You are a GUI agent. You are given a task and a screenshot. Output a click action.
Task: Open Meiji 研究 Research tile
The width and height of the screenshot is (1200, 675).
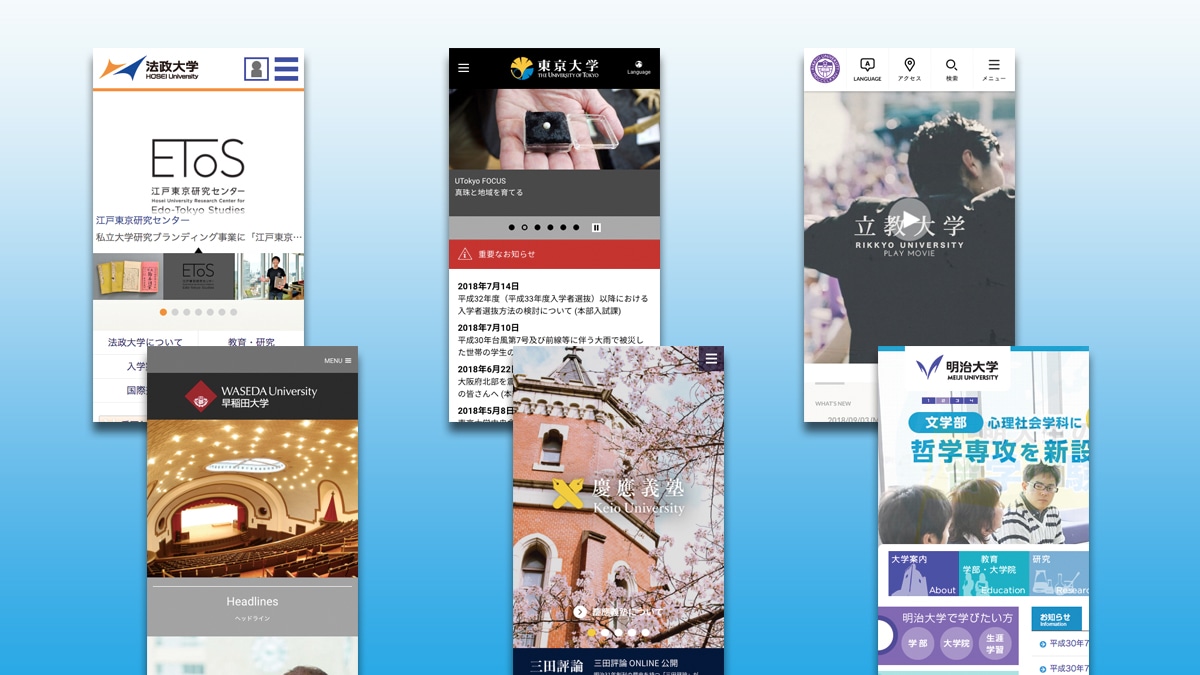(x=1059, y=573)
